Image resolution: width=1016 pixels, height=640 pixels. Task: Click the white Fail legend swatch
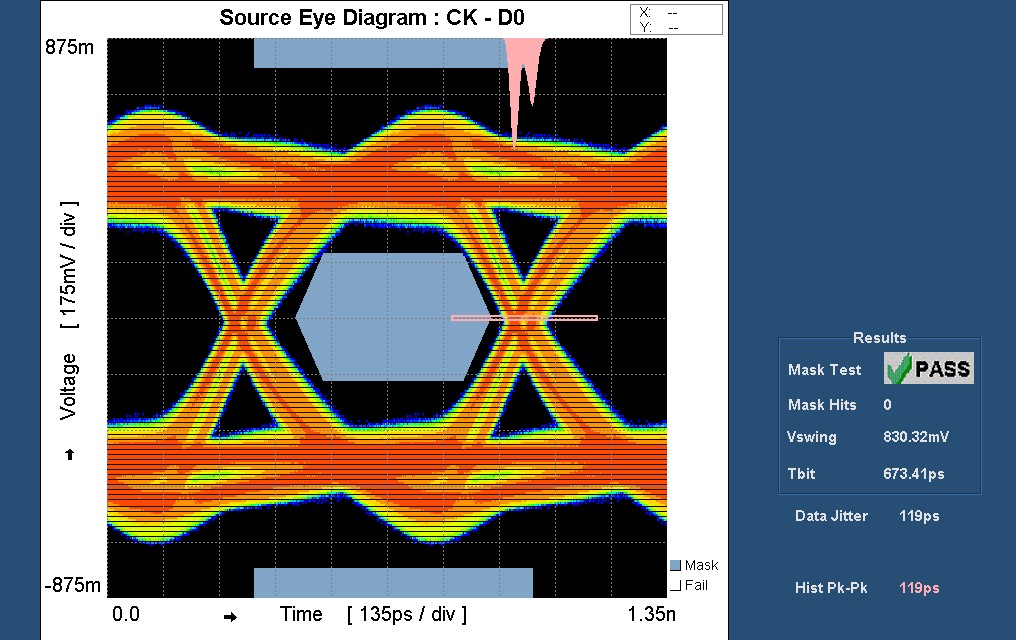[x=675, y=585]
